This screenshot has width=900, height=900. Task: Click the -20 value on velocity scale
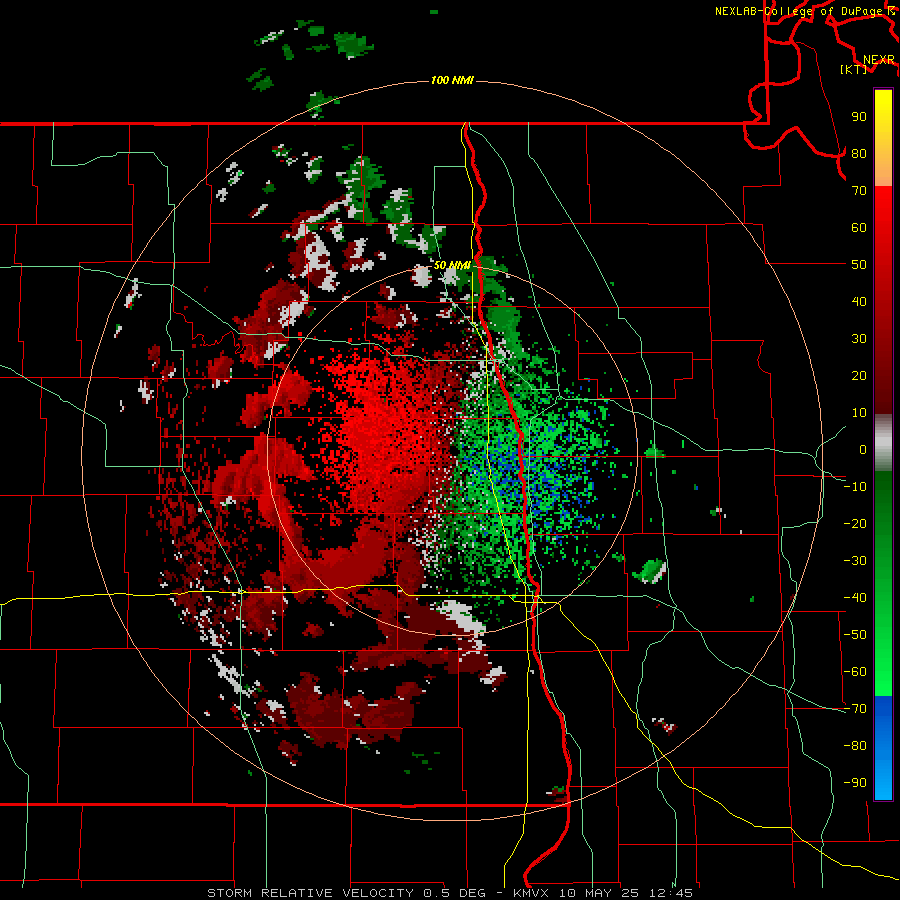click(x=855, y=523)
